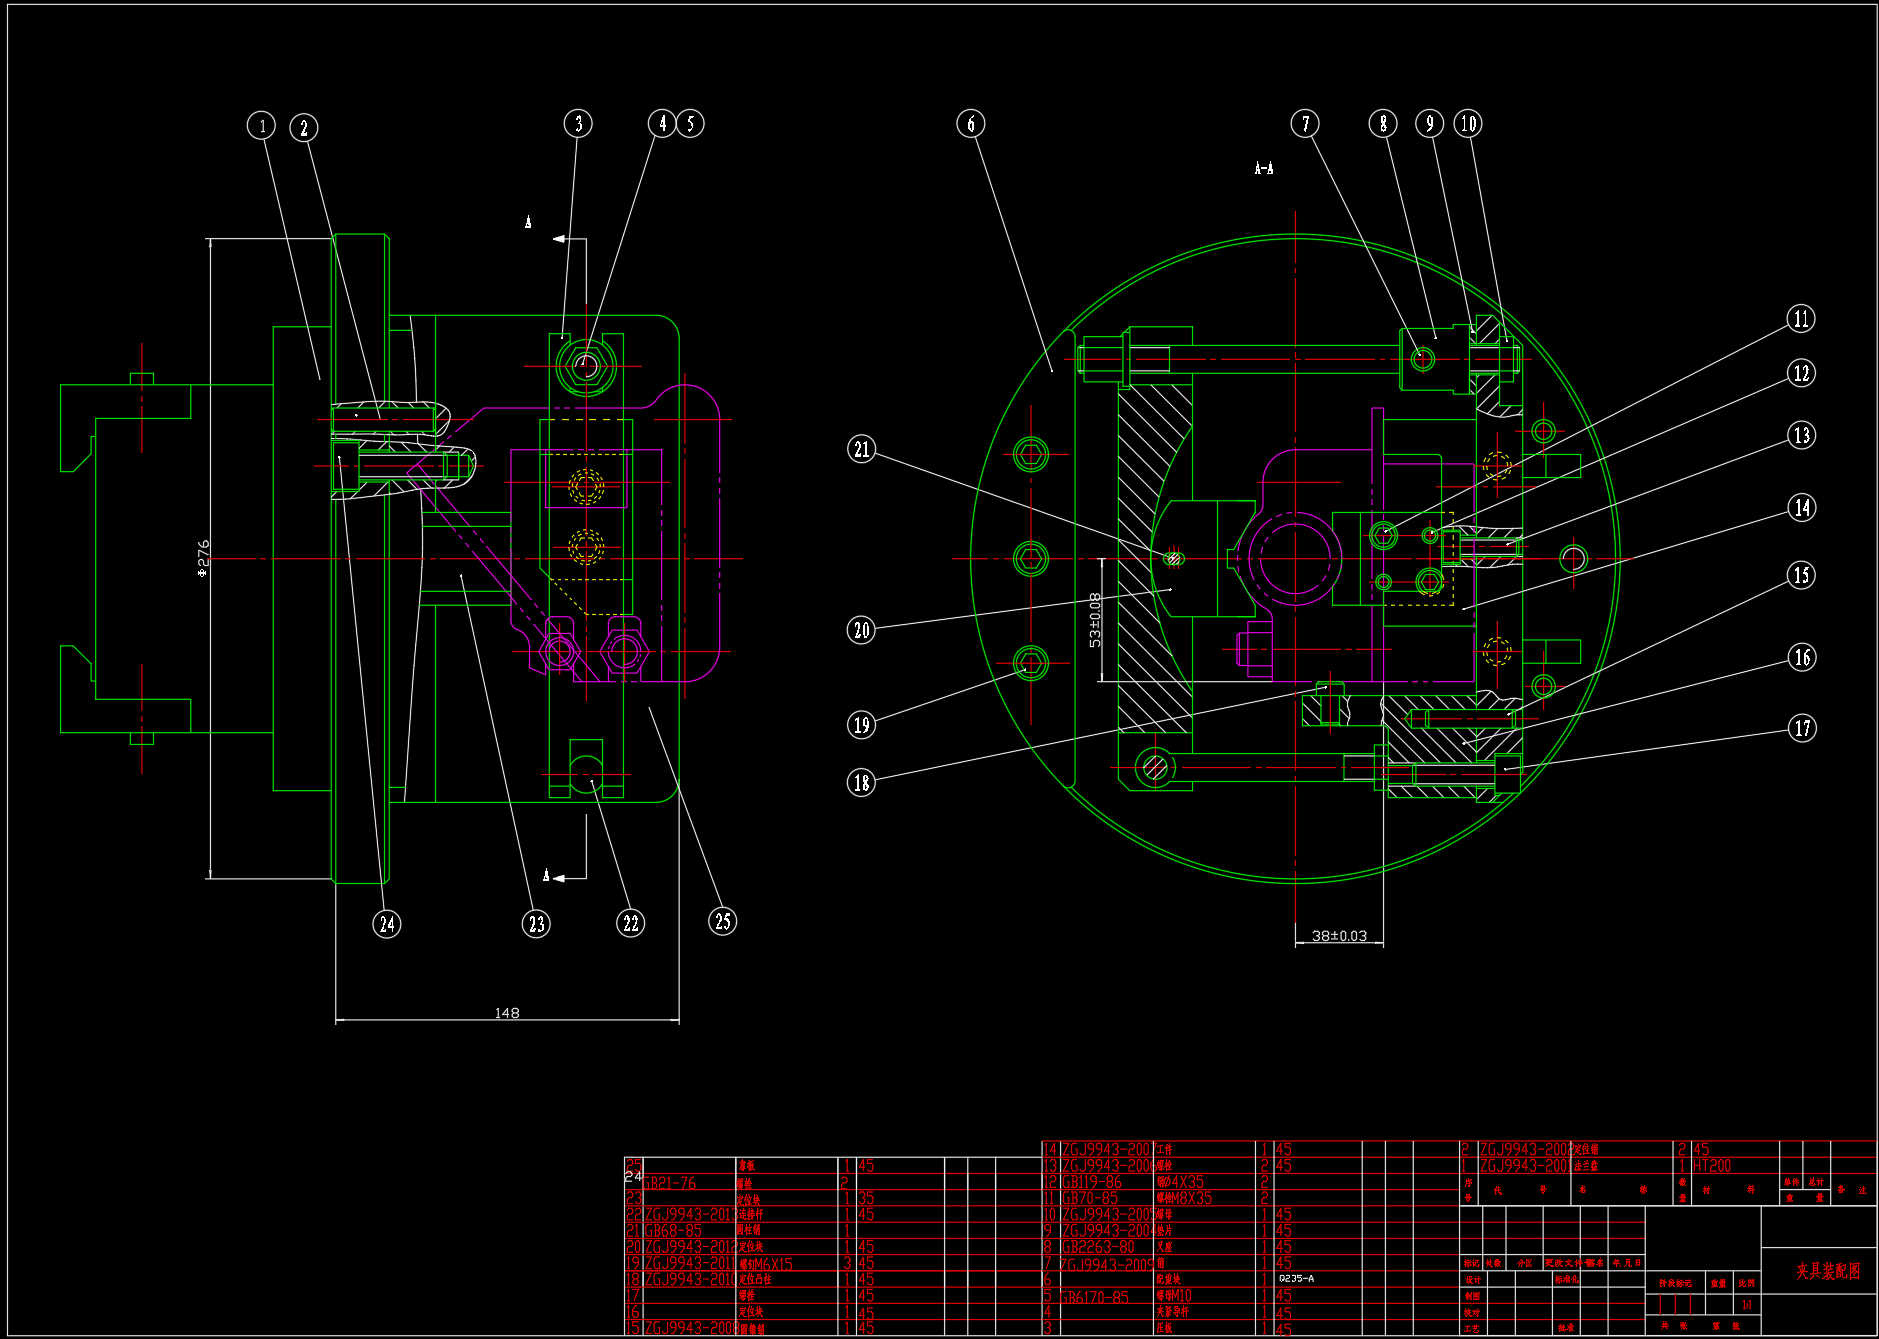Select the 比例 scale label
Screen dimensions: 1879x1339
1746,1283
